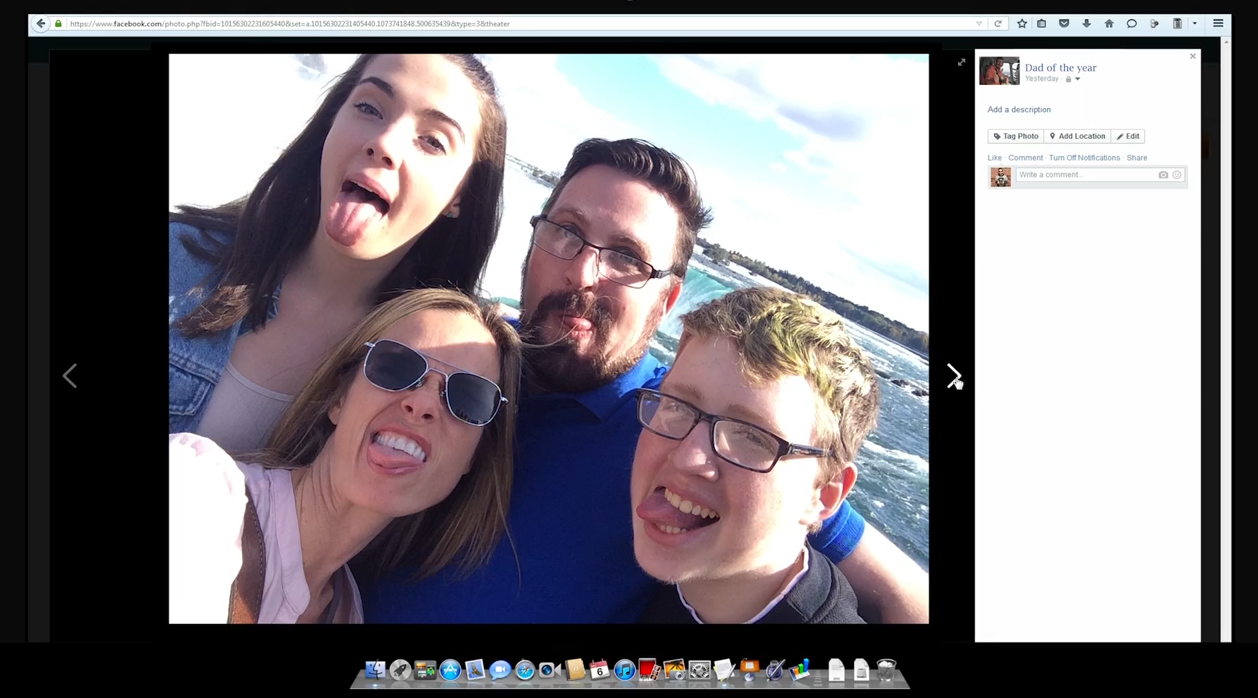Like the photo
Viewport: 1258px width, 698px height.
[x=994, y=158]
